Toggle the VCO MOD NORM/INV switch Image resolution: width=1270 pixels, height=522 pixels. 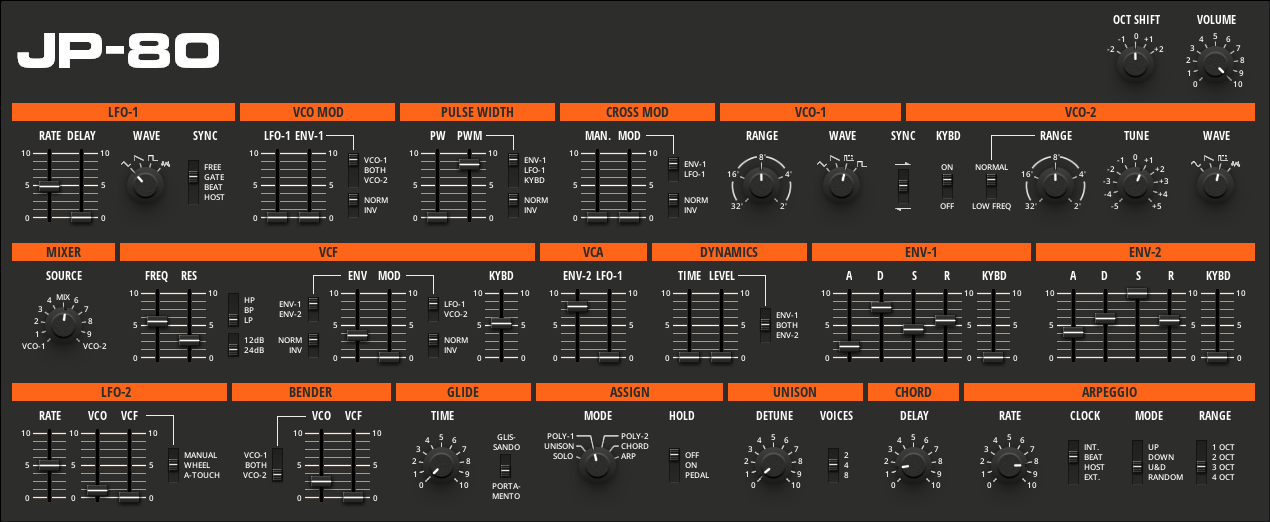(353, 204)
